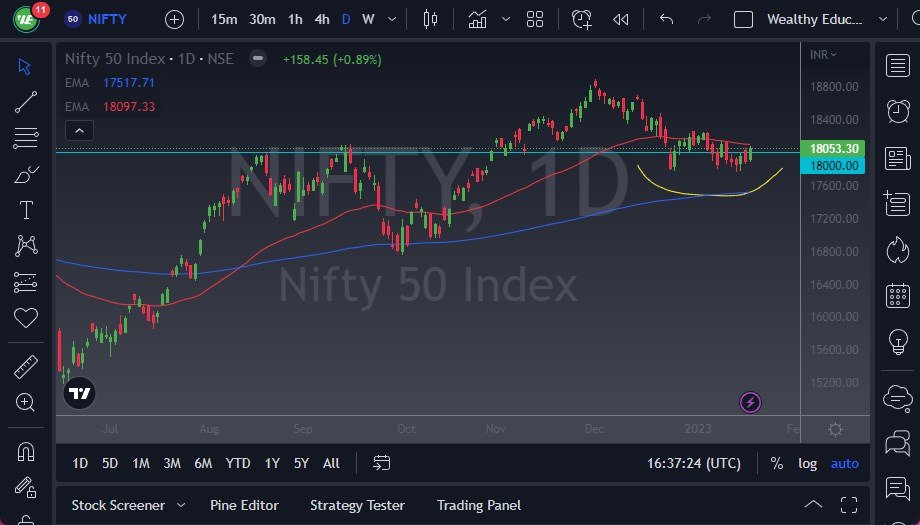The image size is (920, 525).
Task: Open the ideas stream comment icon
Action: (898, 489)
